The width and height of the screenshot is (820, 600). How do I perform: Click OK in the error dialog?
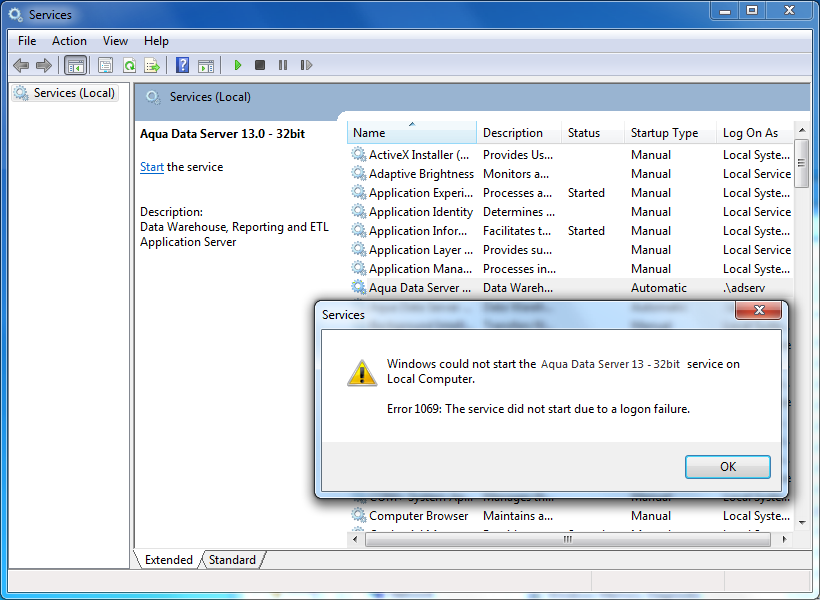point(728,467)
